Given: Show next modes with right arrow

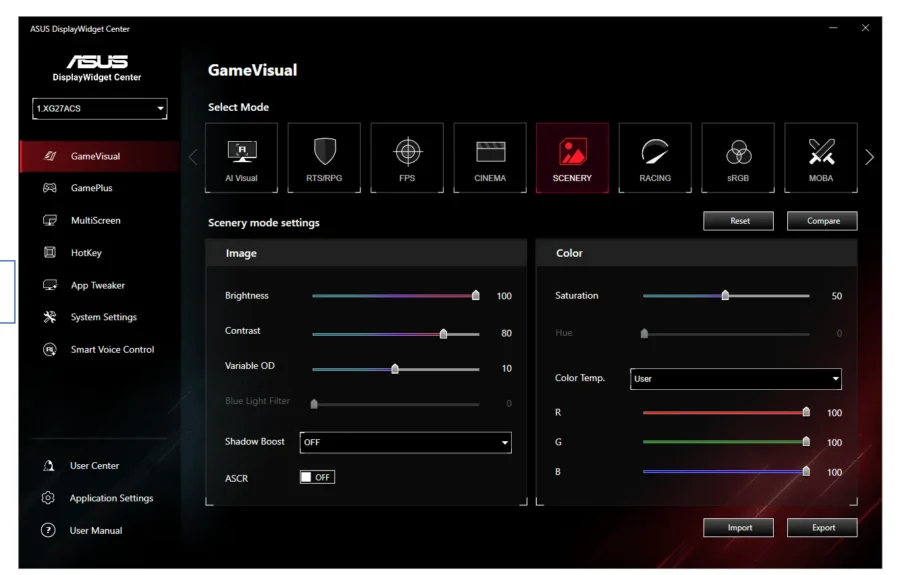Looking at the screenshot, I should [870, 157].
